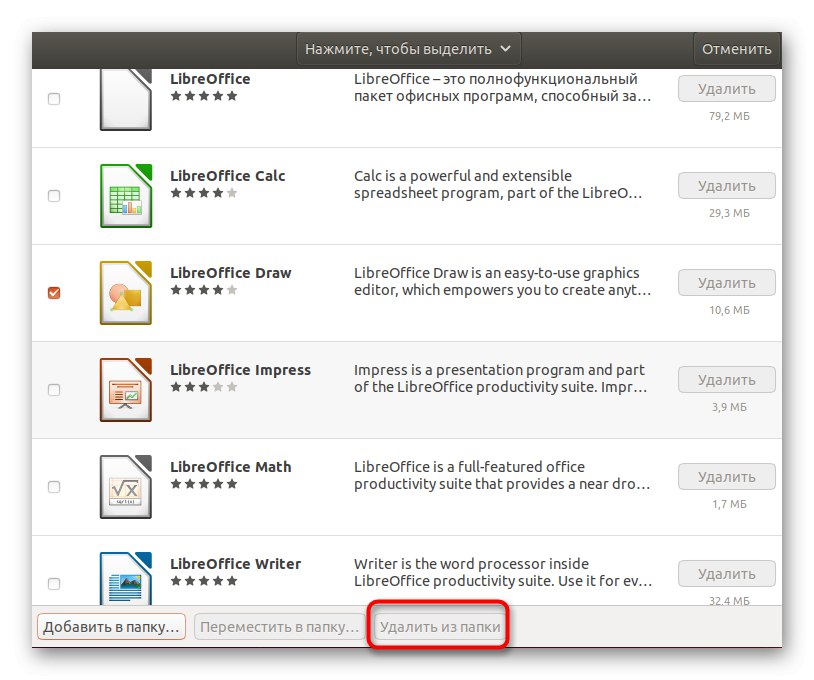The width and height of the screenshot is (814, 680).
Task: Click the star rating under LibreOffice Calc
Action: [x=204, y=193]
